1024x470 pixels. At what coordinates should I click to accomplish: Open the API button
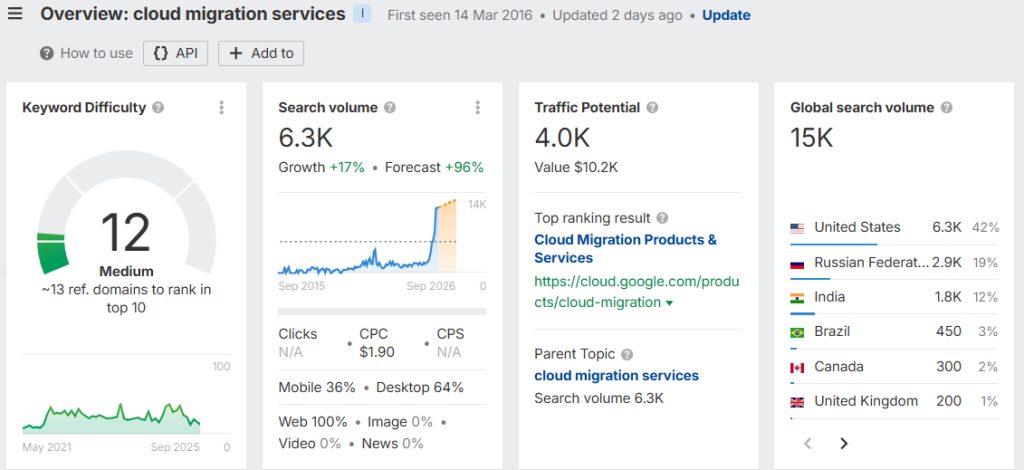175,53
